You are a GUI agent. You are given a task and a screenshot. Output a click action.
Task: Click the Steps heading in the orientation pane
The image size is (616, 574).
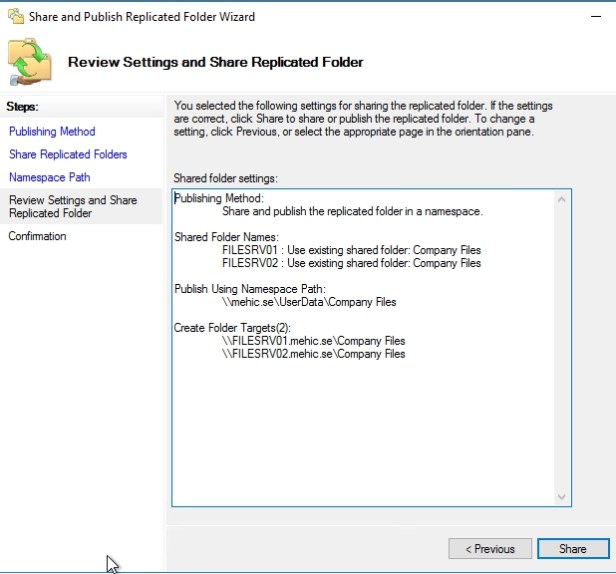coord(29,105)
